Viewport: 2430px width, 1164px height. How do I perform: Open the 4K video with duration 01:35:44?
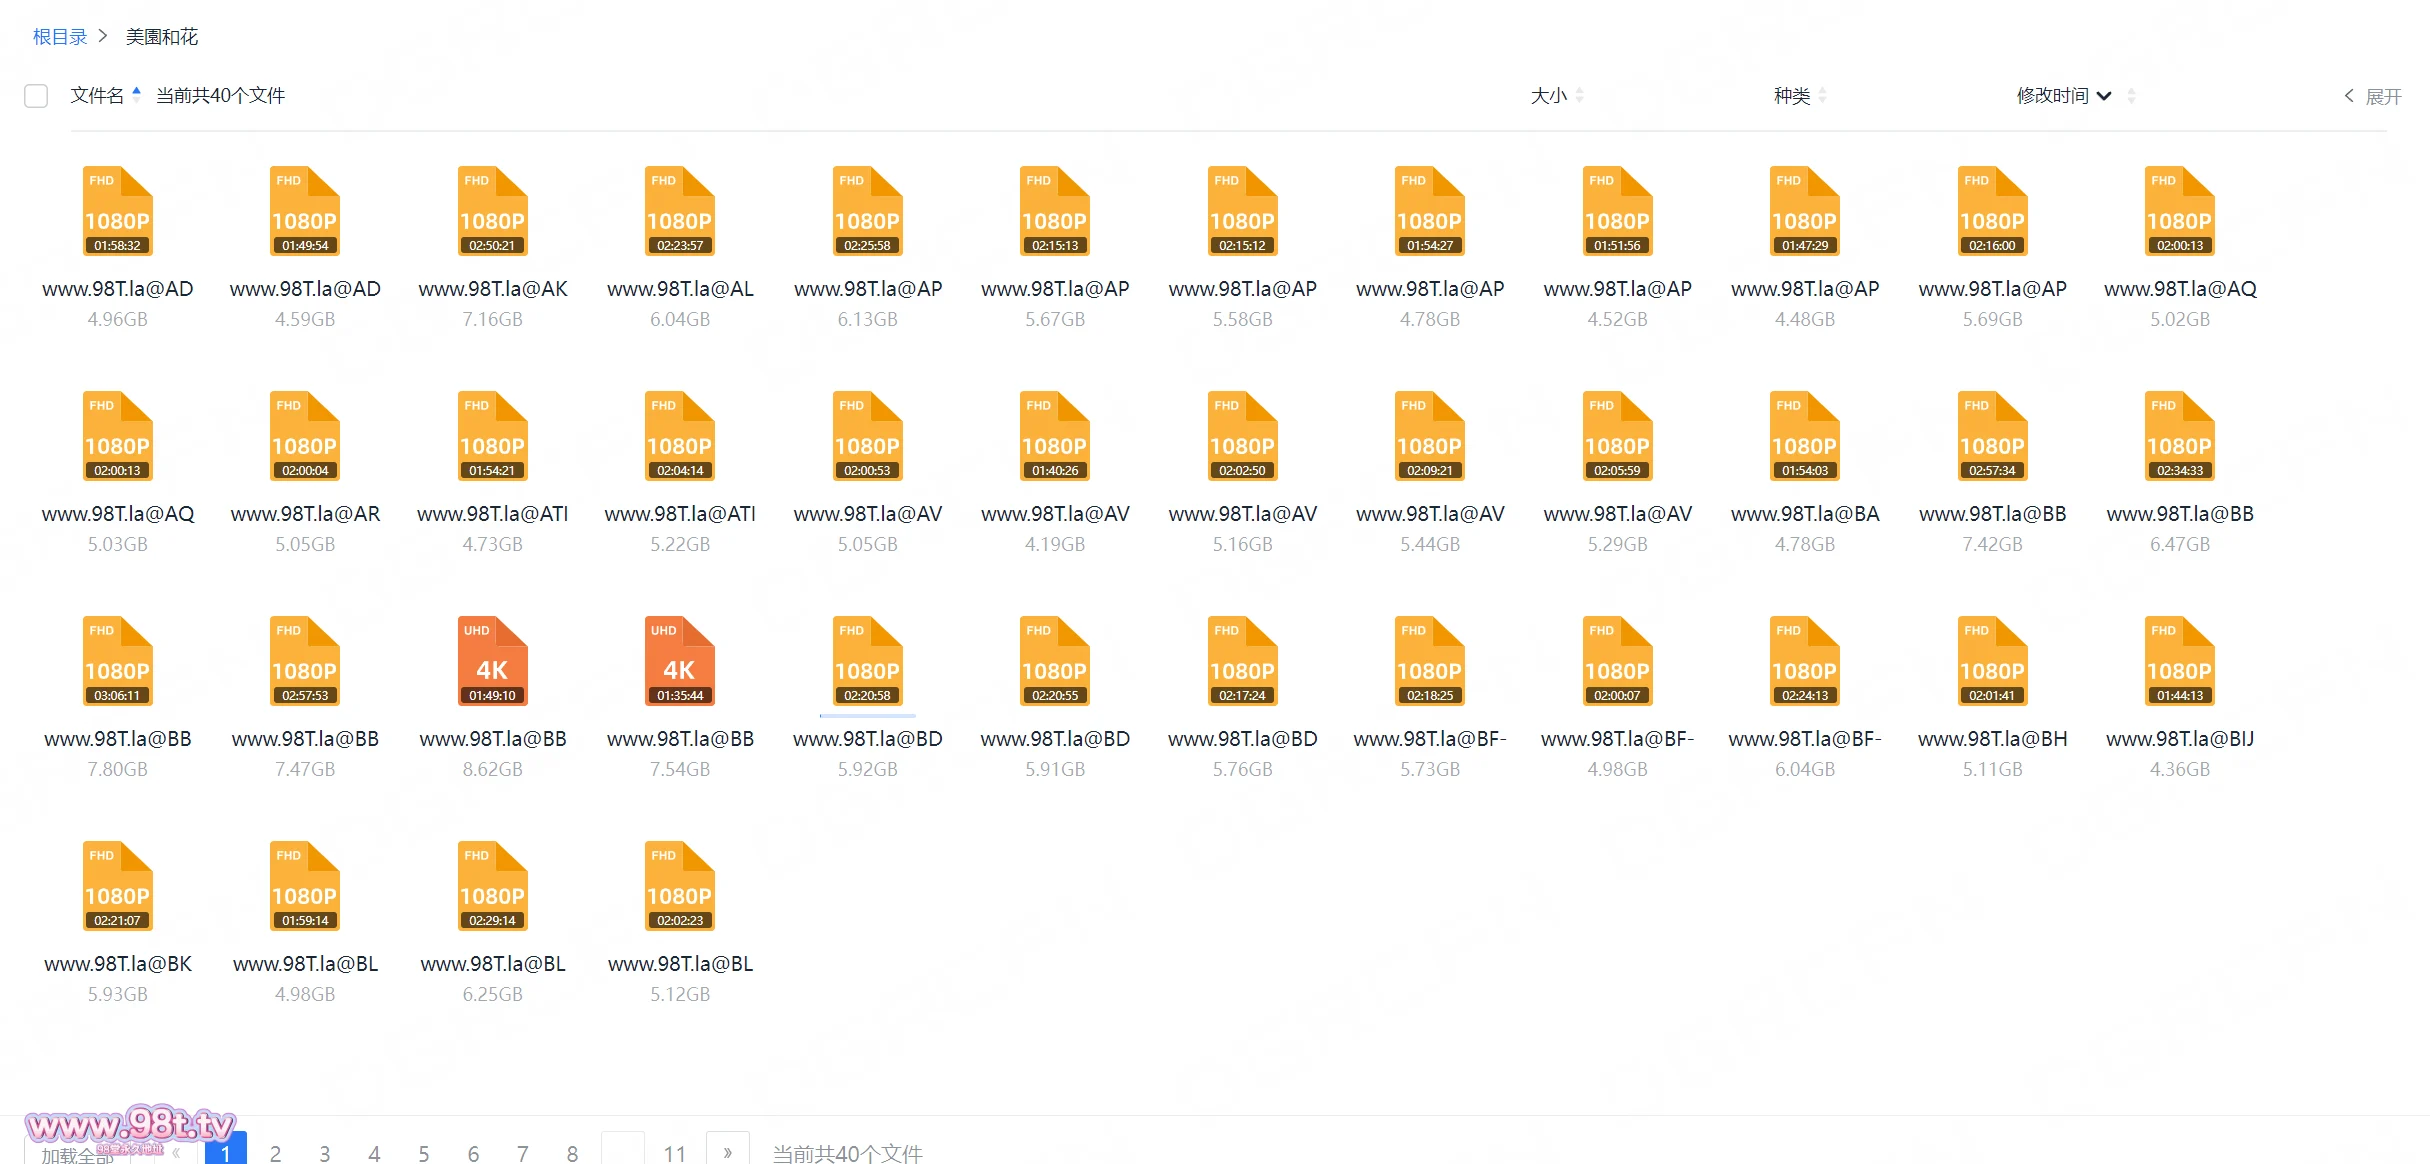click(x=679, y=661)
